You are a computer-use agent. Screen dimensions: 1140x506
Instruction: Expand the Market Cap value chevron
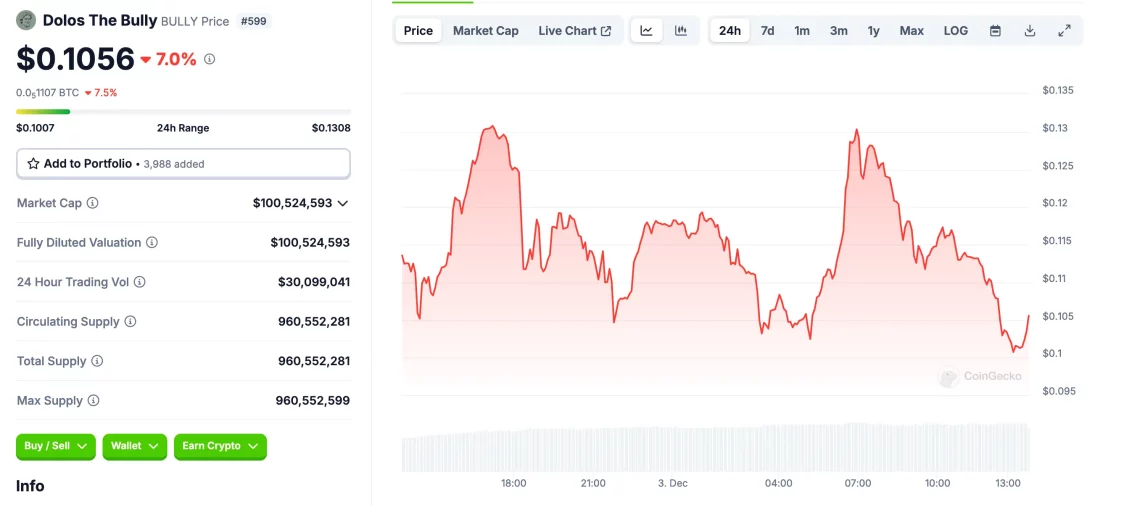tap(343, 203)
